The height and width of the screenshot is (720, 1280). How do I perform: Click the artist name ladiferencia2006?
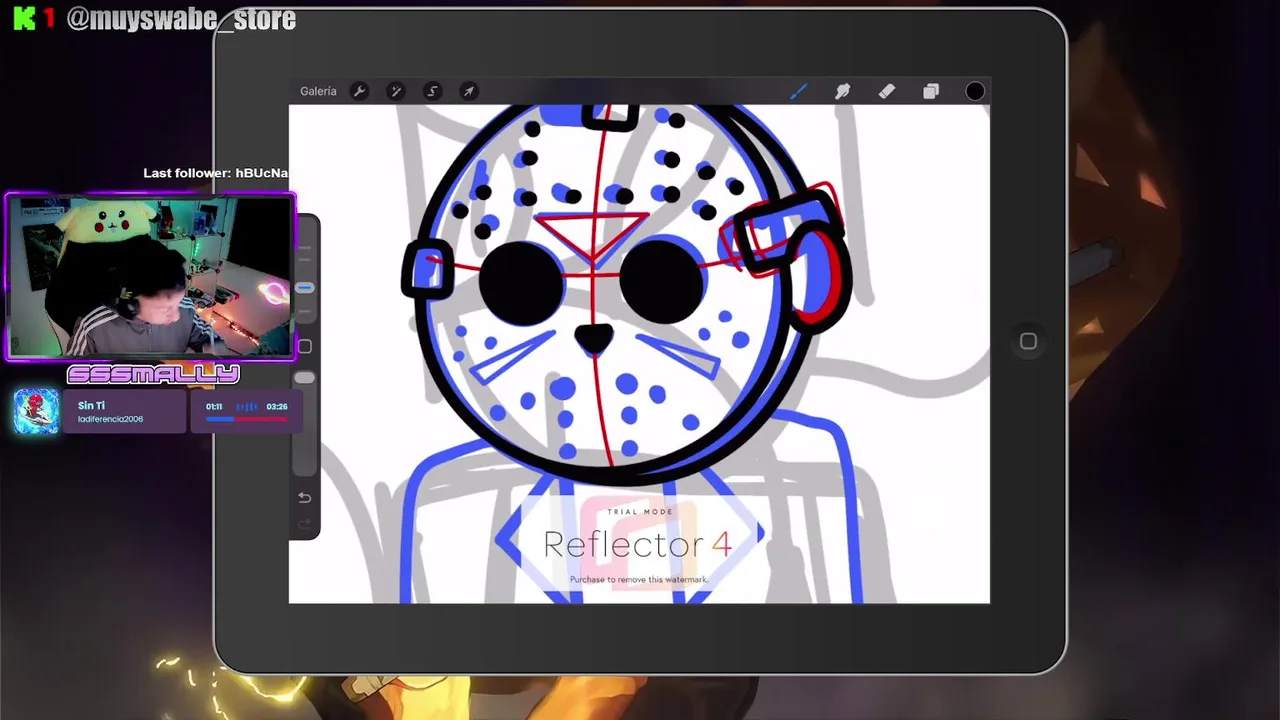pos(110,419)
